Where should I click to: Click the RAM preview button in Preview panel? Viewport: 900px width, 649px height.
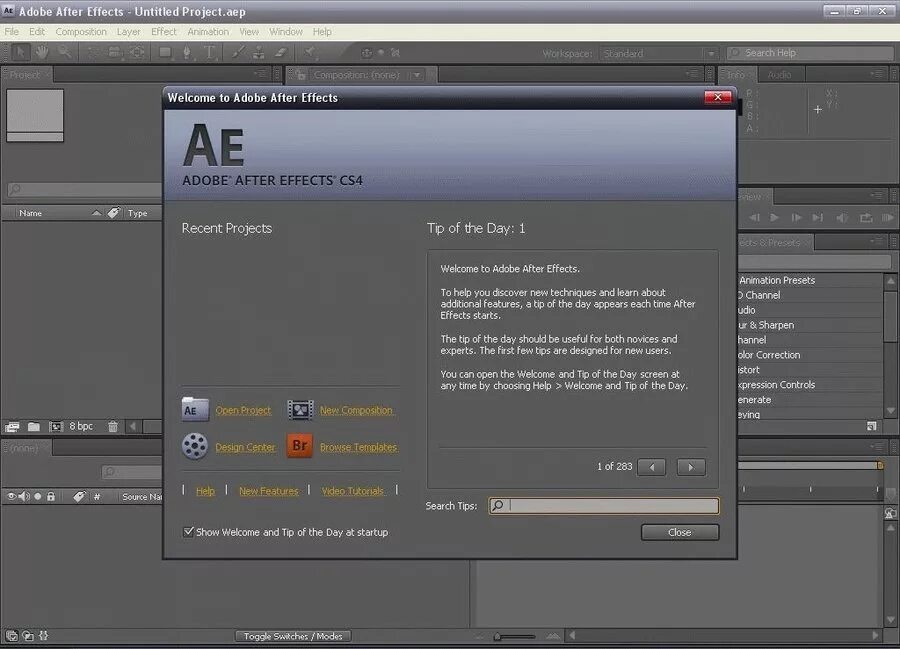[888, 218]
